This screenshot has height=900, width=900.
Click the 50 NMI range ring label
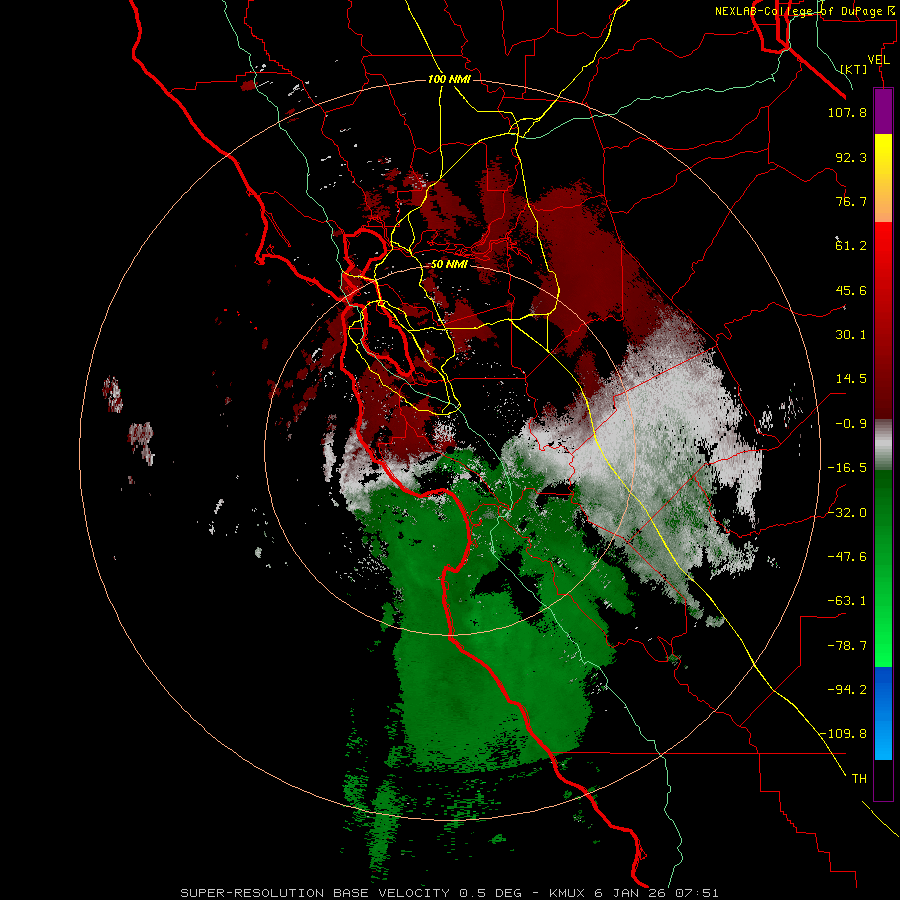449,264
